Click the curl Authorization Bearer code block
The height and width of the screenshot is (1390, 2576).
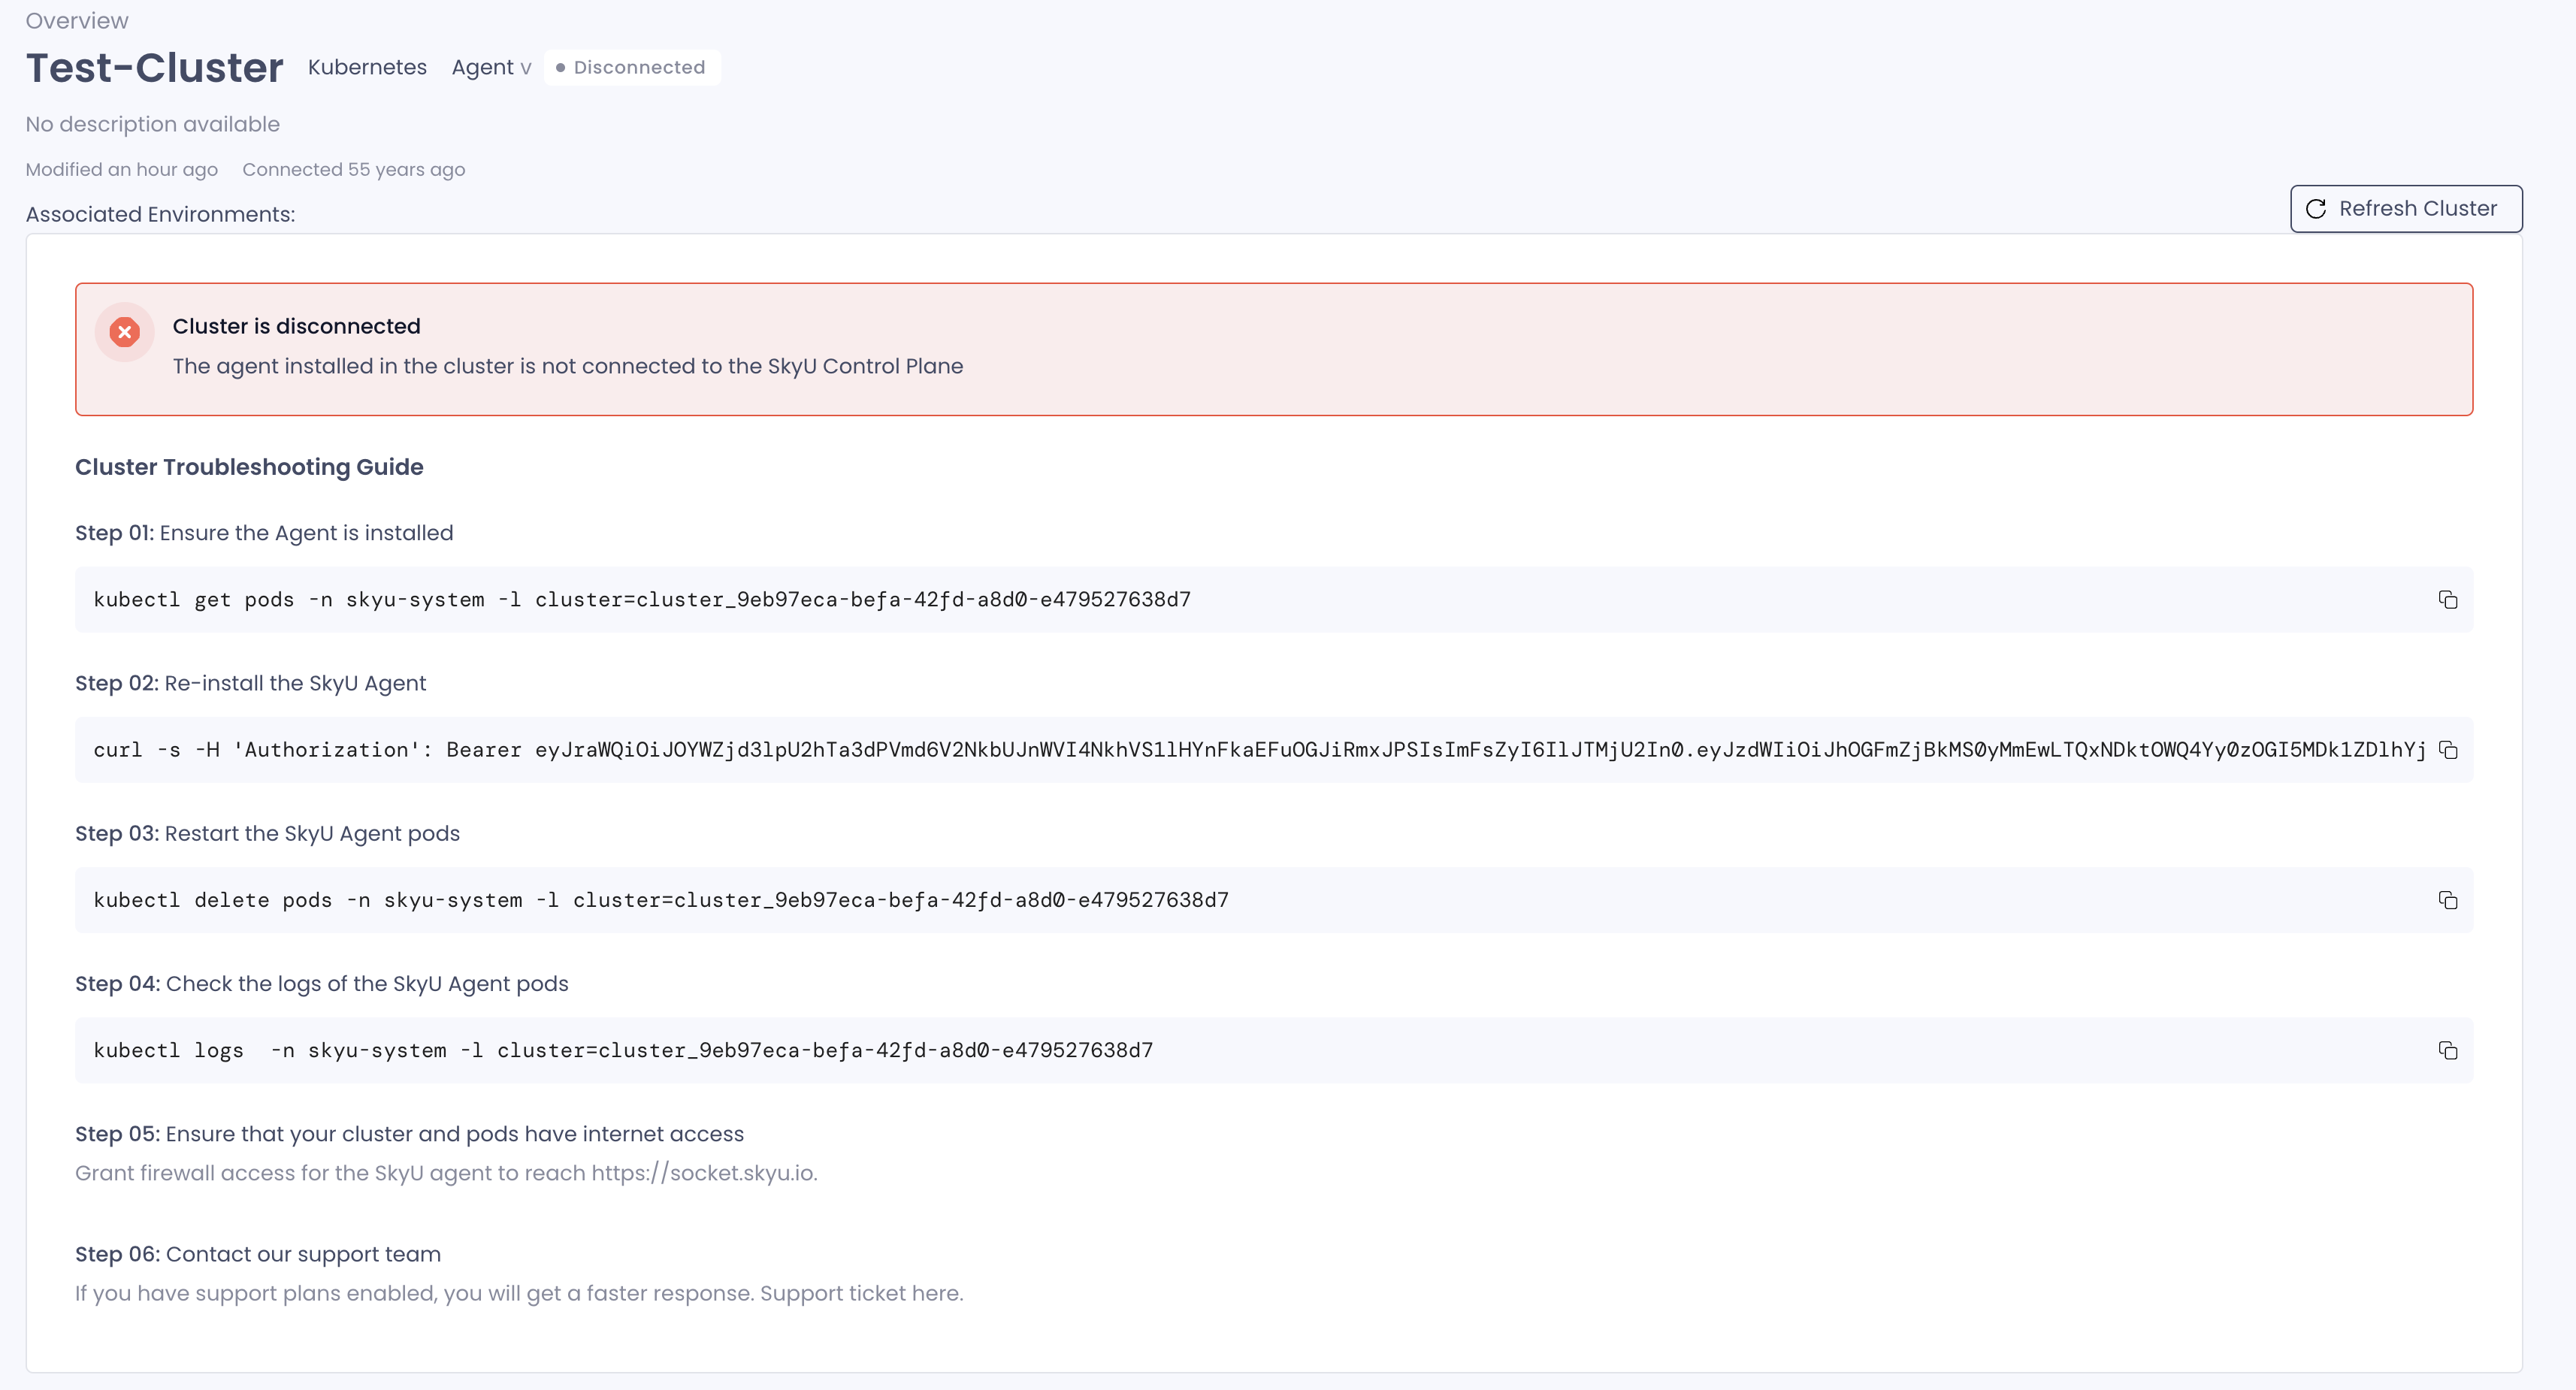(1274, 750)
